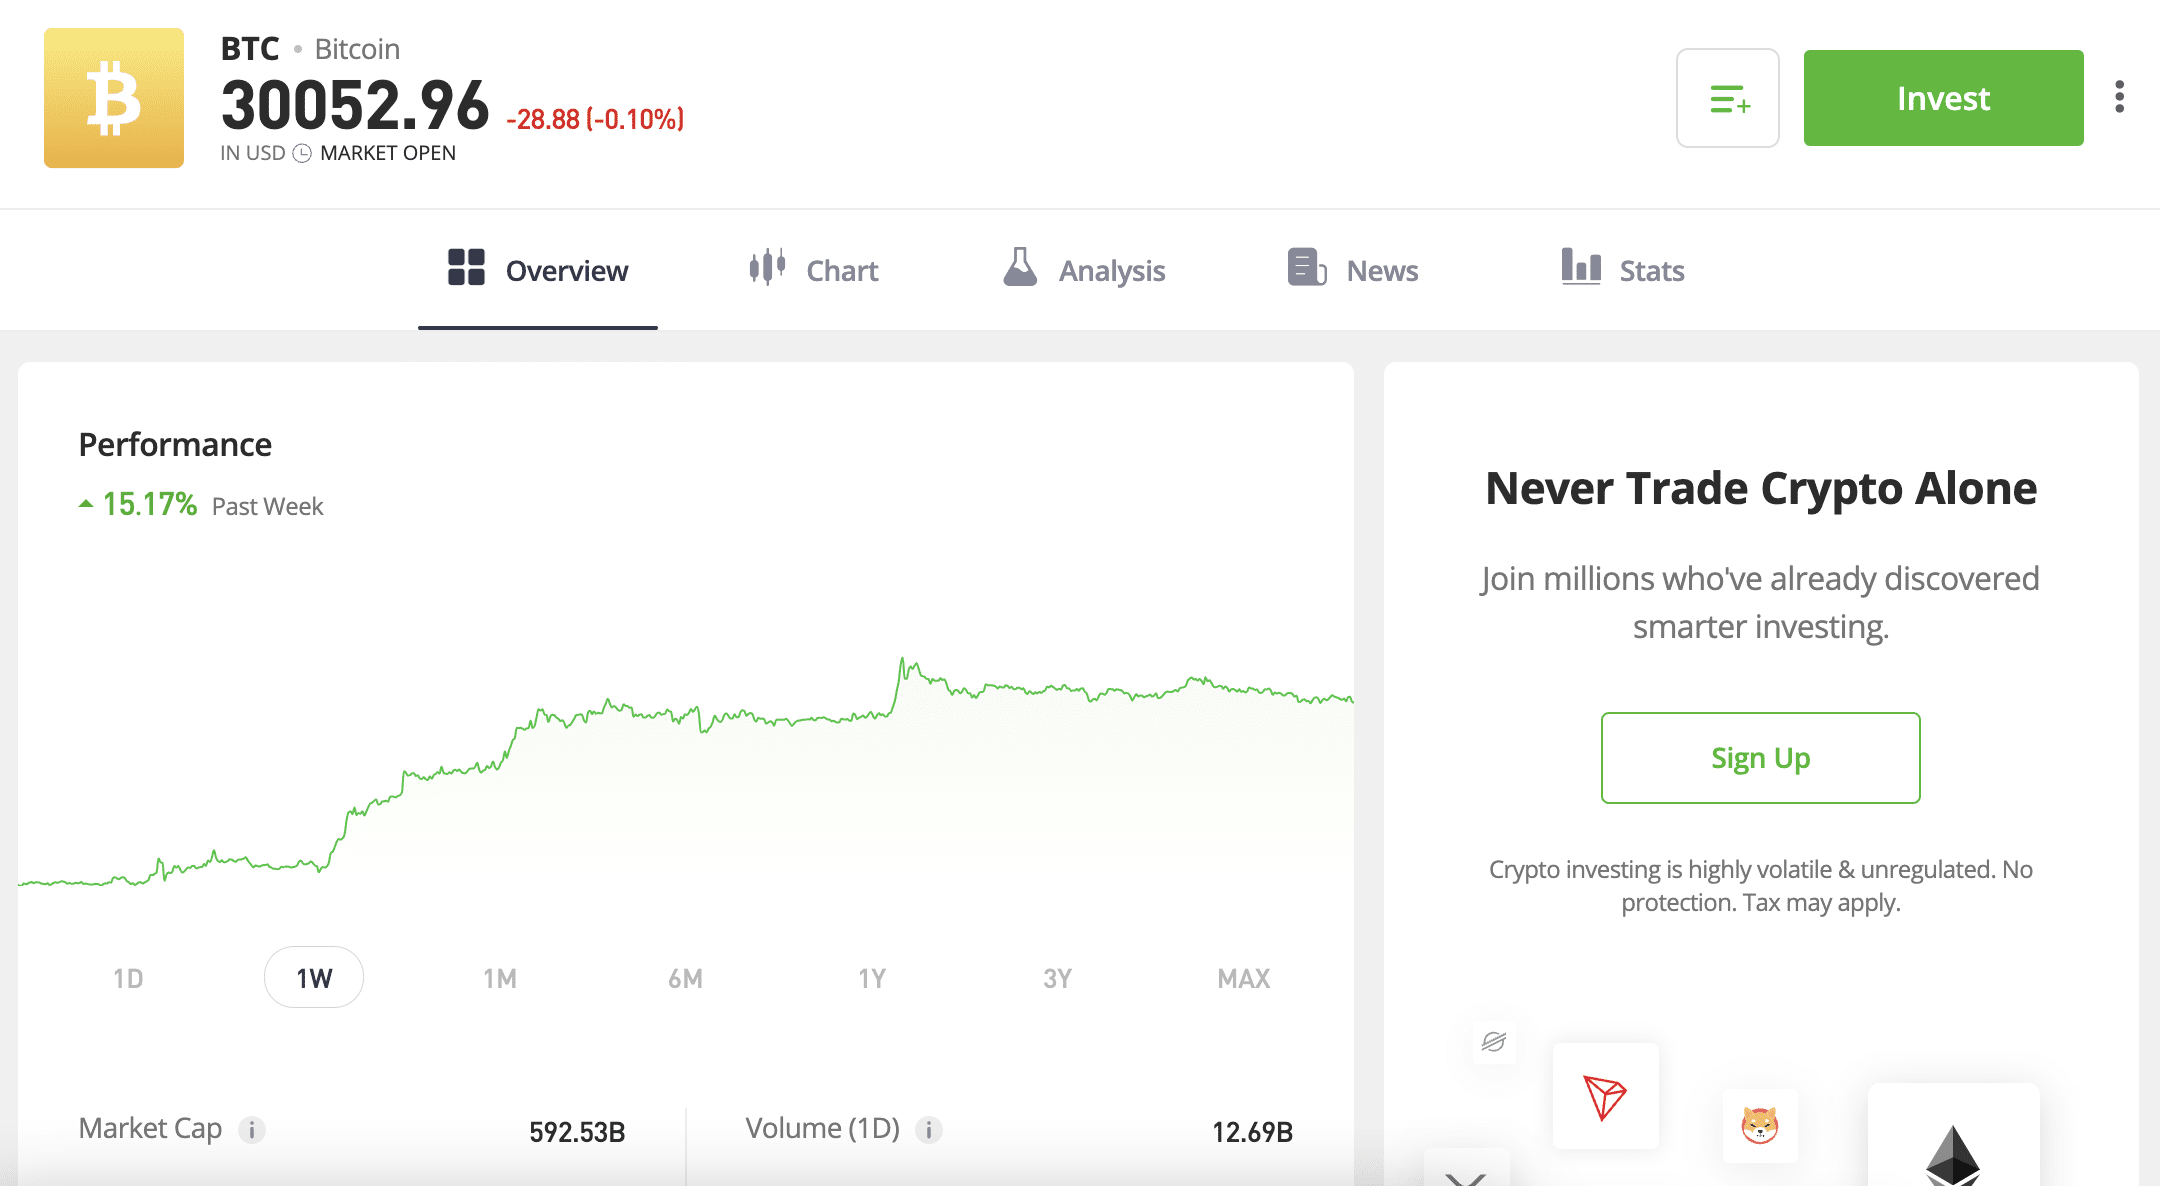Open the Stats tab
The height and width of the screenshot is (1186, 2160).
pyautogui.click(x=1623, y=271)
